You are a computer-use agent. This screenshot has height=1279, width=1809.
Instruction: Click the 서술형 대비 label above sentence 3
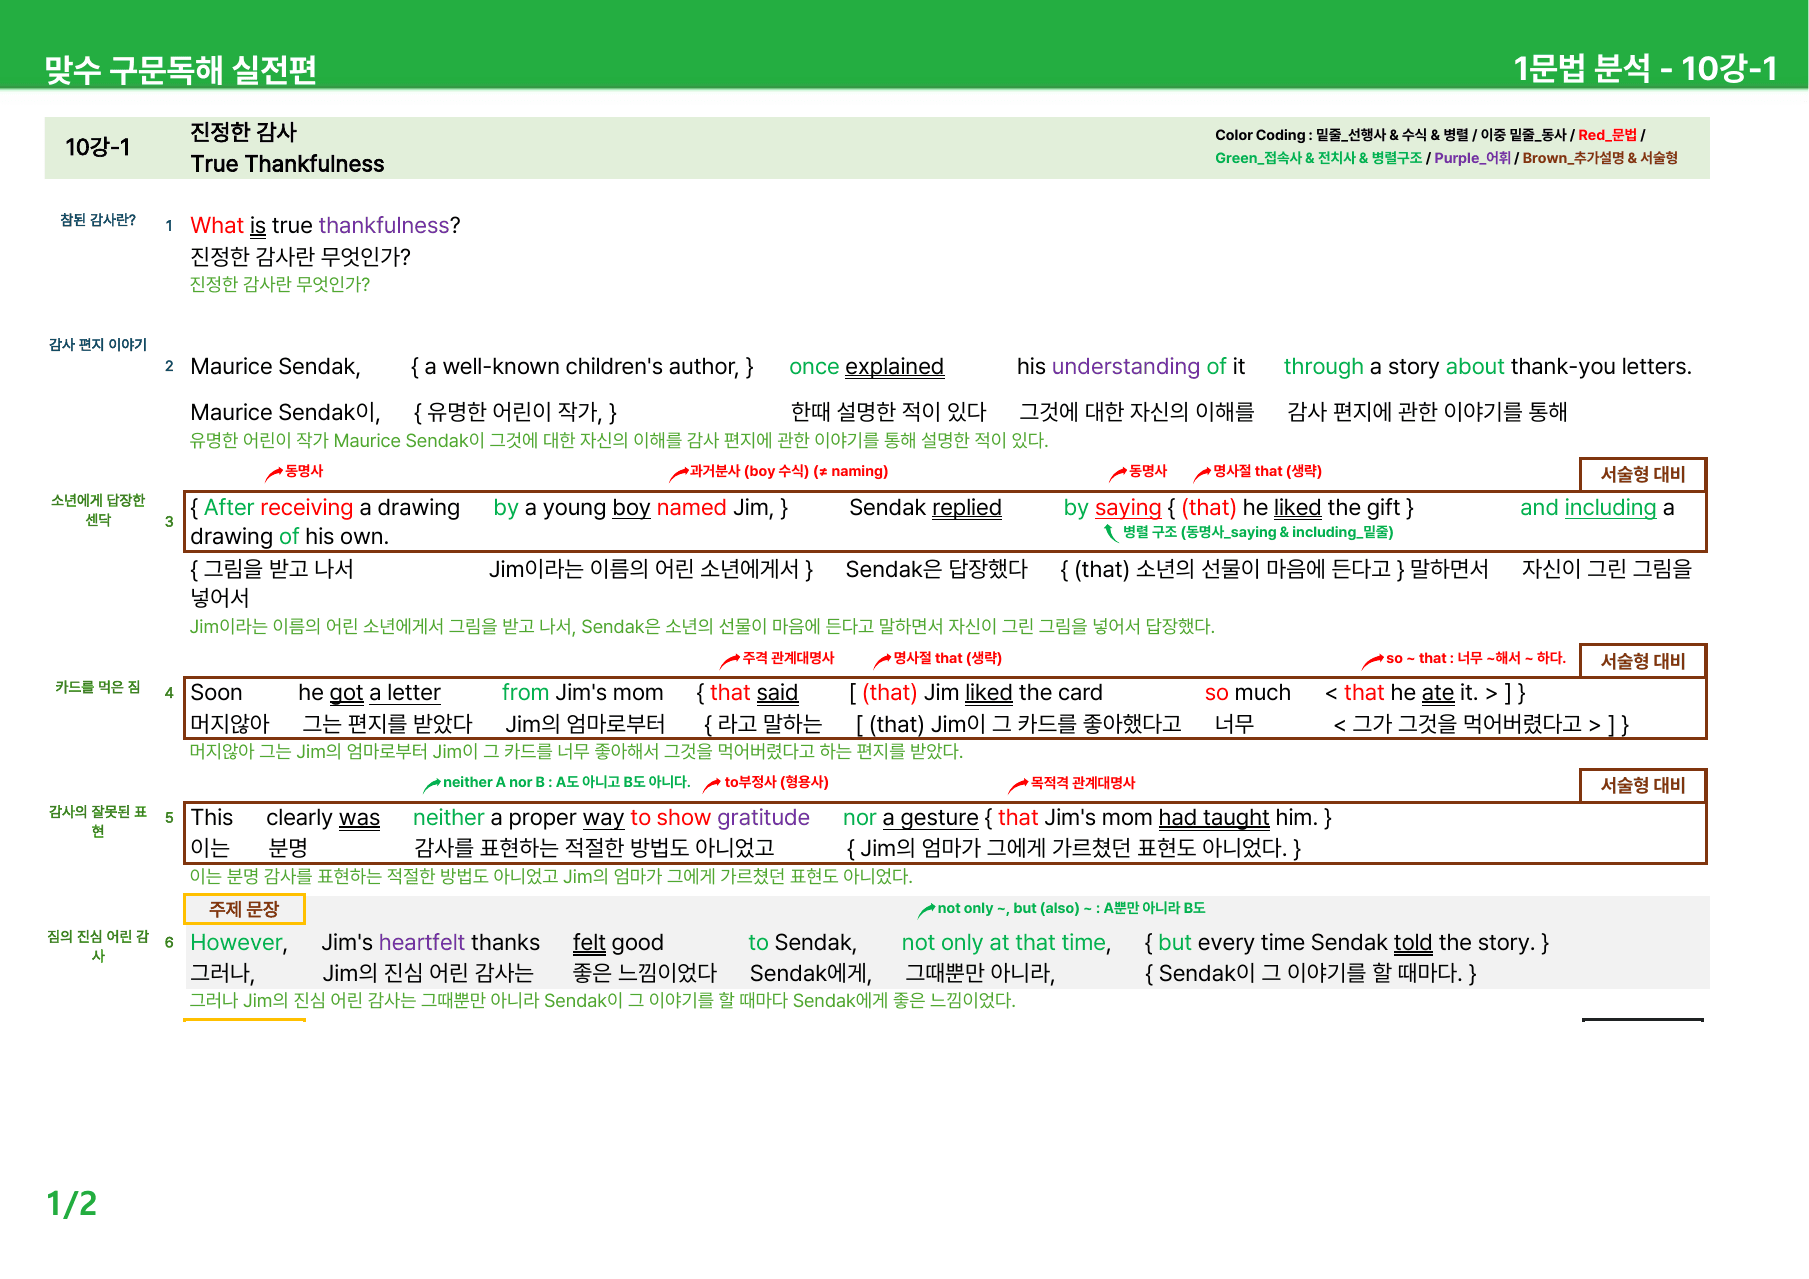point(1643,475)
